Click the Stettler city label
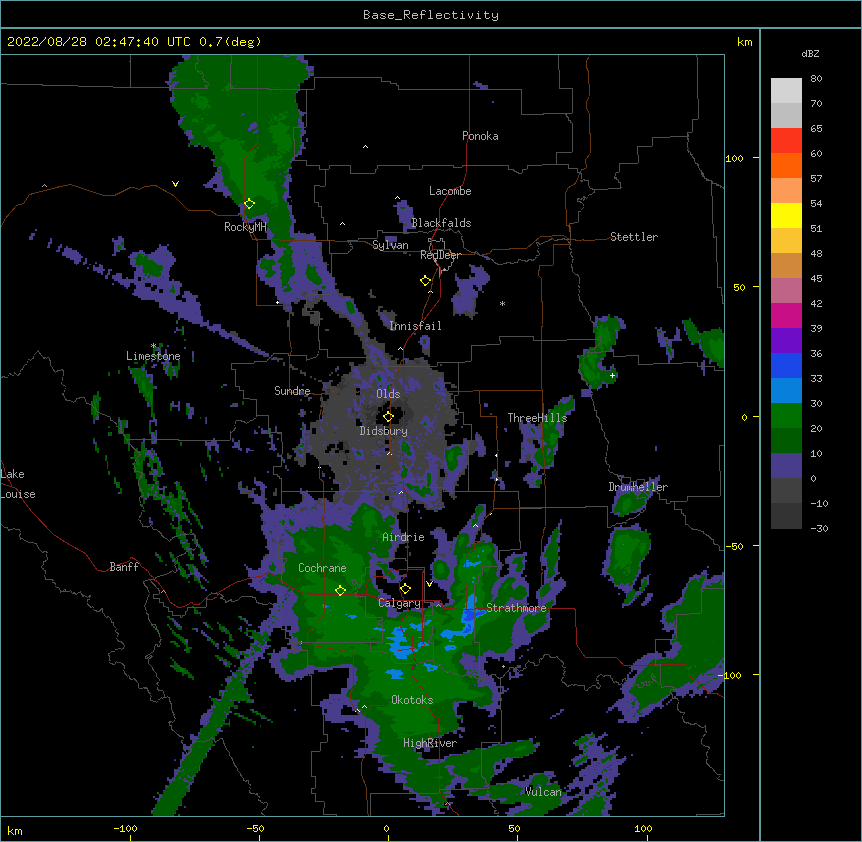Image resolution: width=862 pixels, height=842 pixels. coord(634,237)
